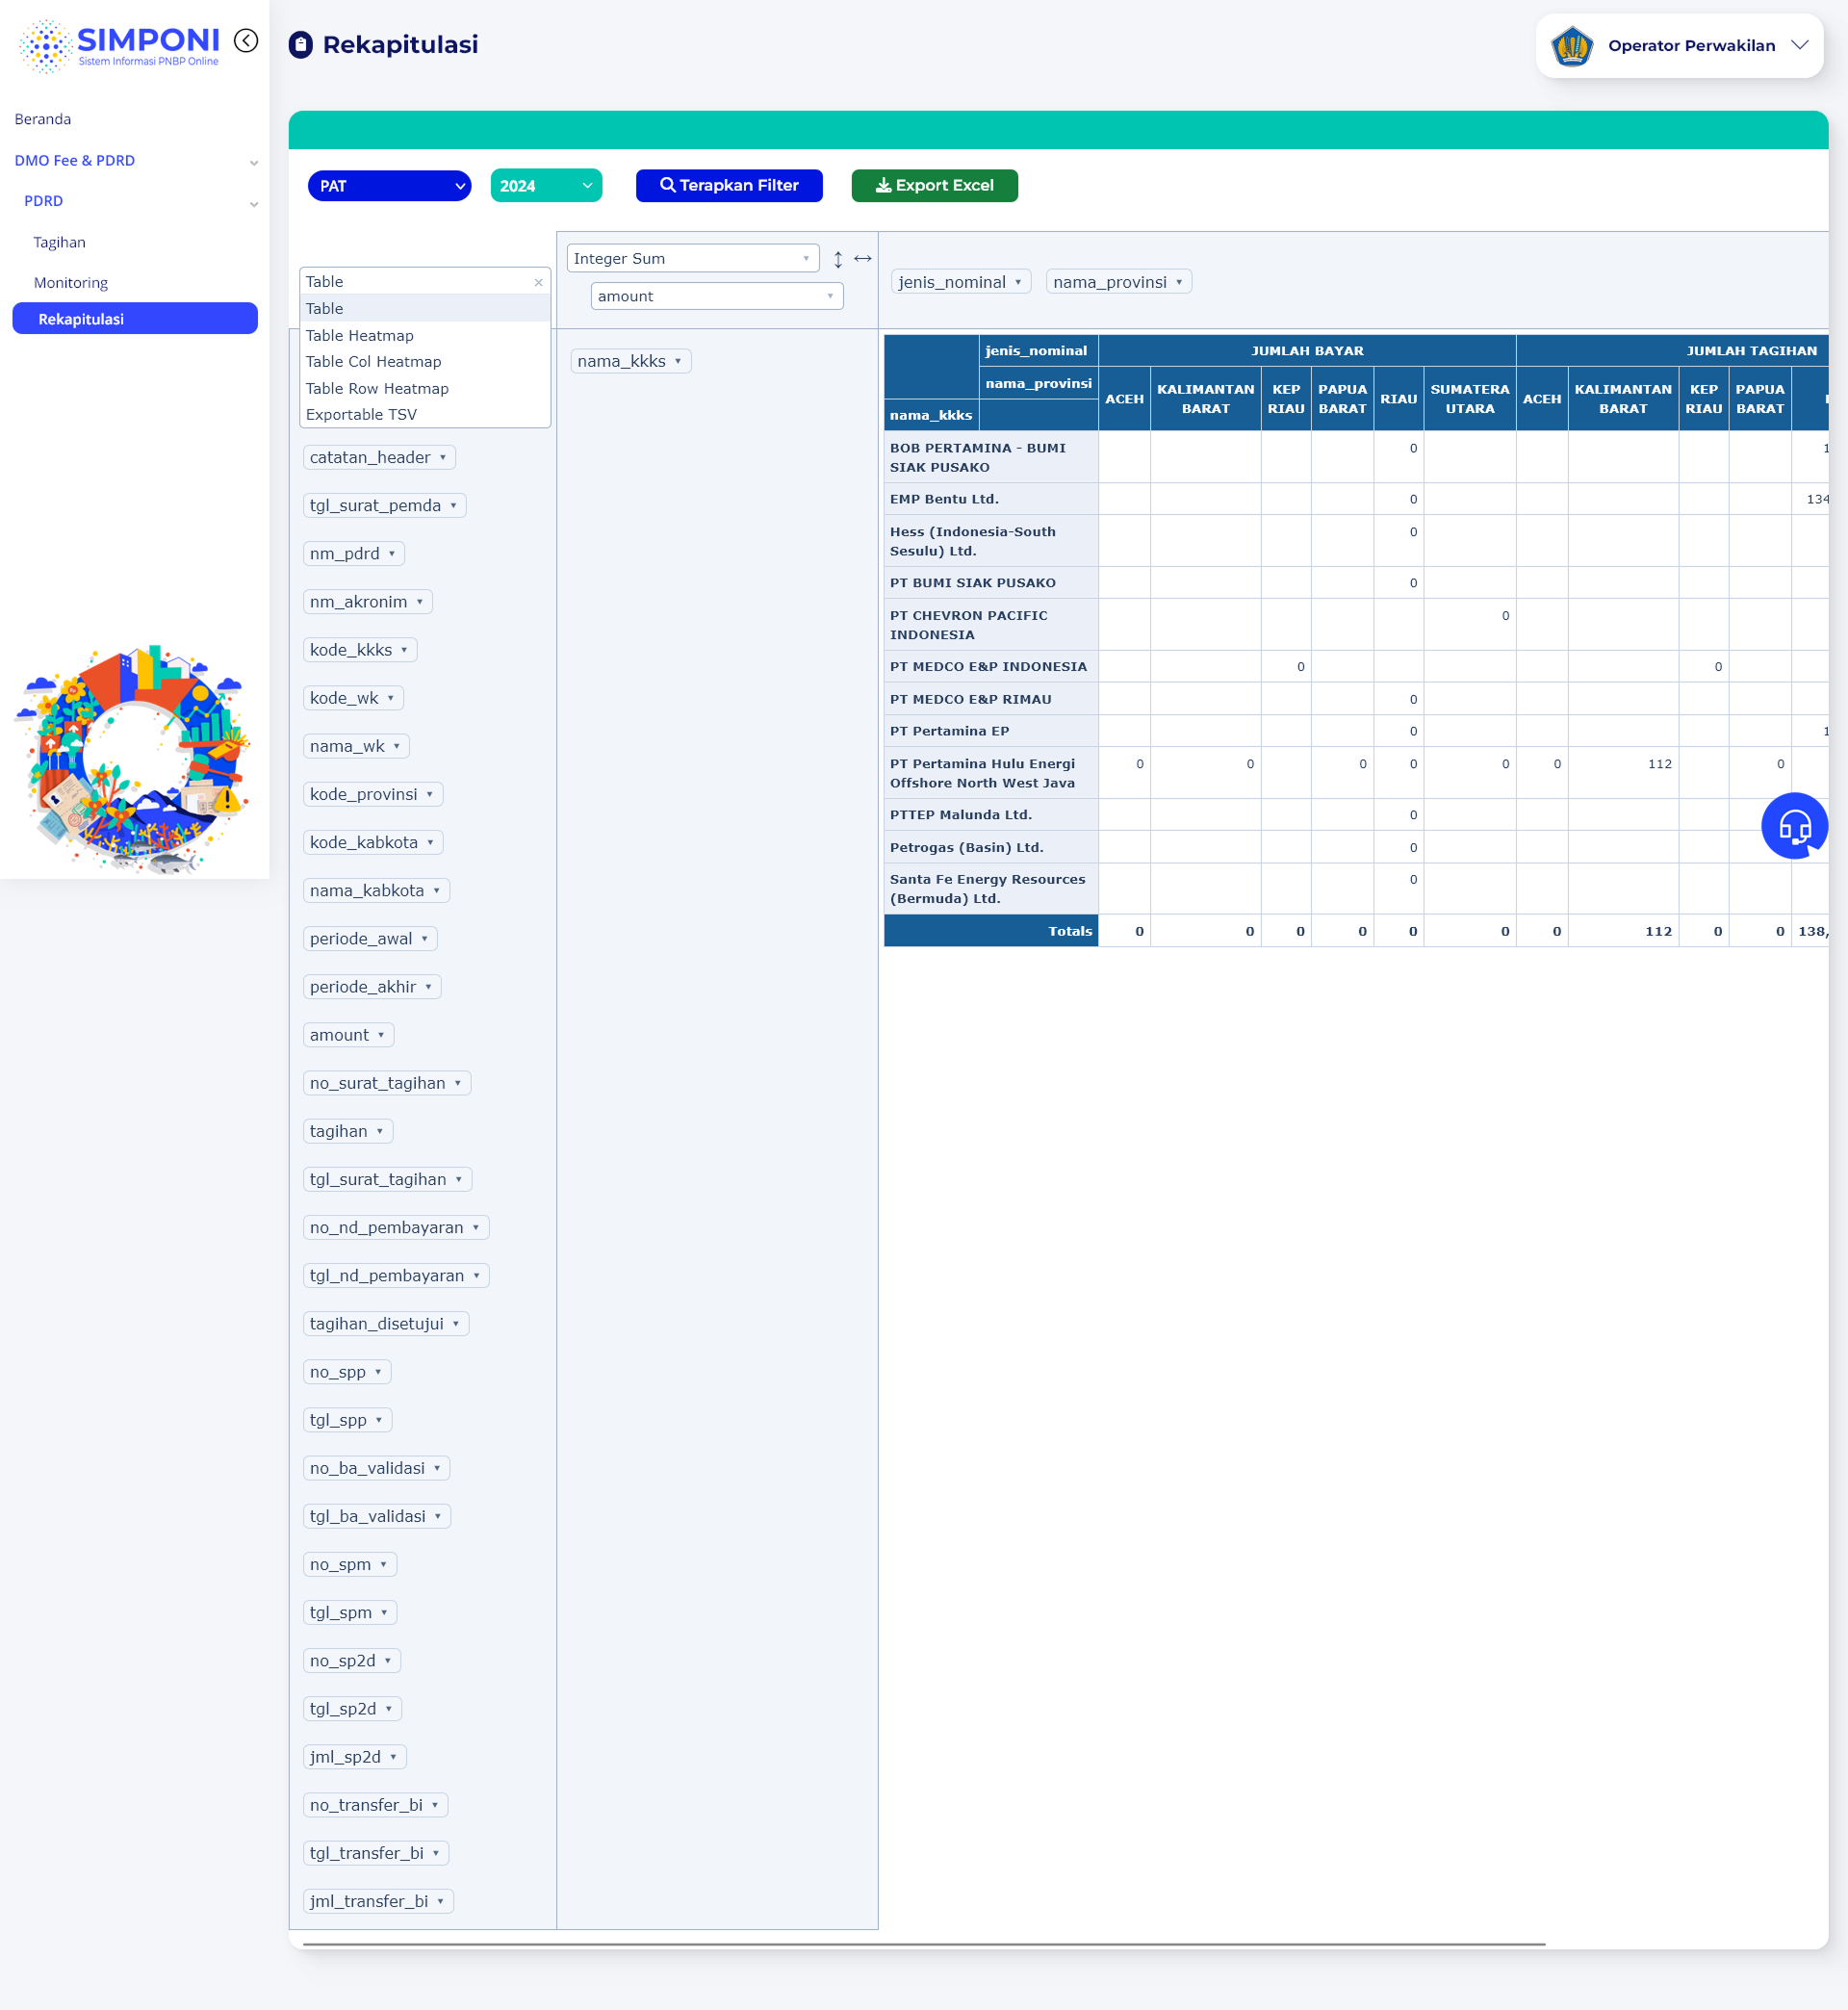Choose Table Row Heatmap renderer option
Screen dimensions: 1848x2010
point(425,389)
